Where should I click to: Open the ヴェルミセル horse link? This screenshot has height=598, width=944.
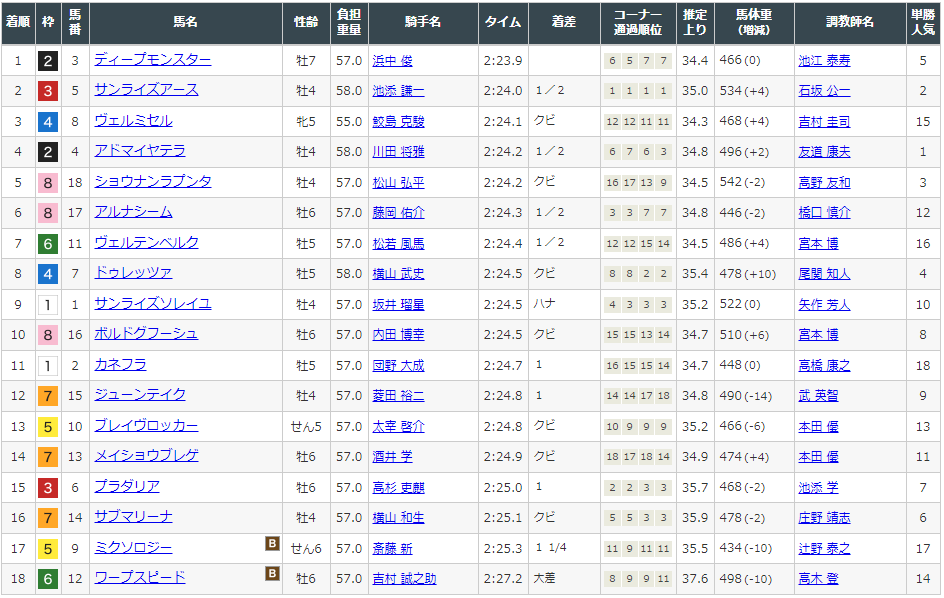(x=133, y=121)
